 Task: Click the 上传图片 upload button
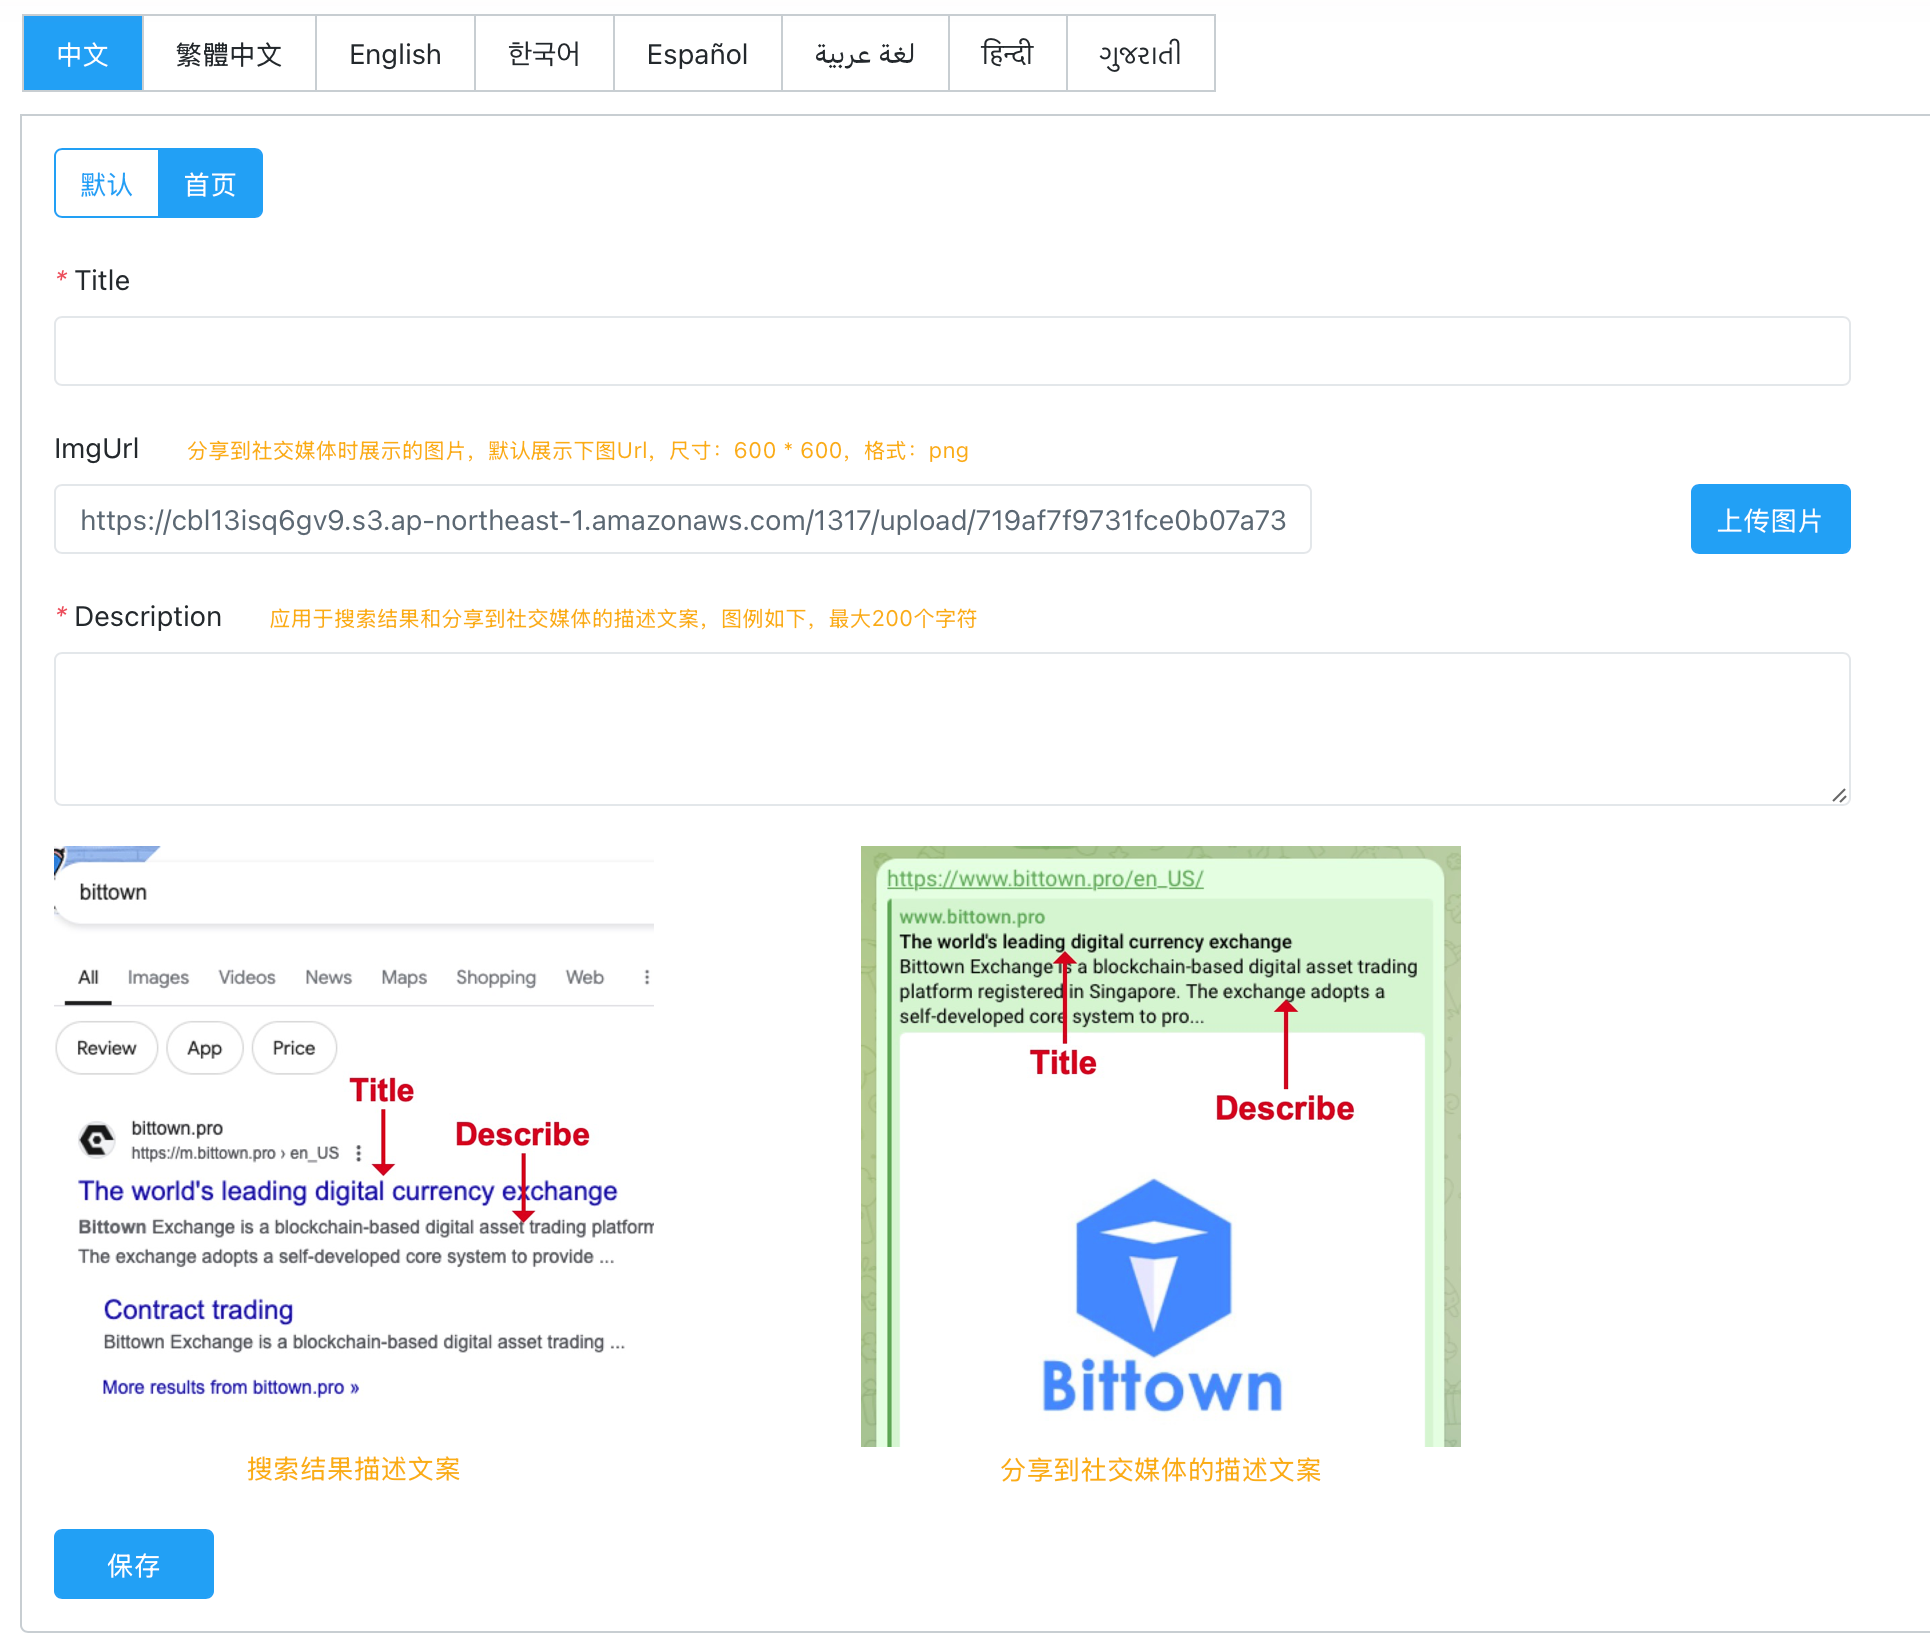pos(1770,519)
